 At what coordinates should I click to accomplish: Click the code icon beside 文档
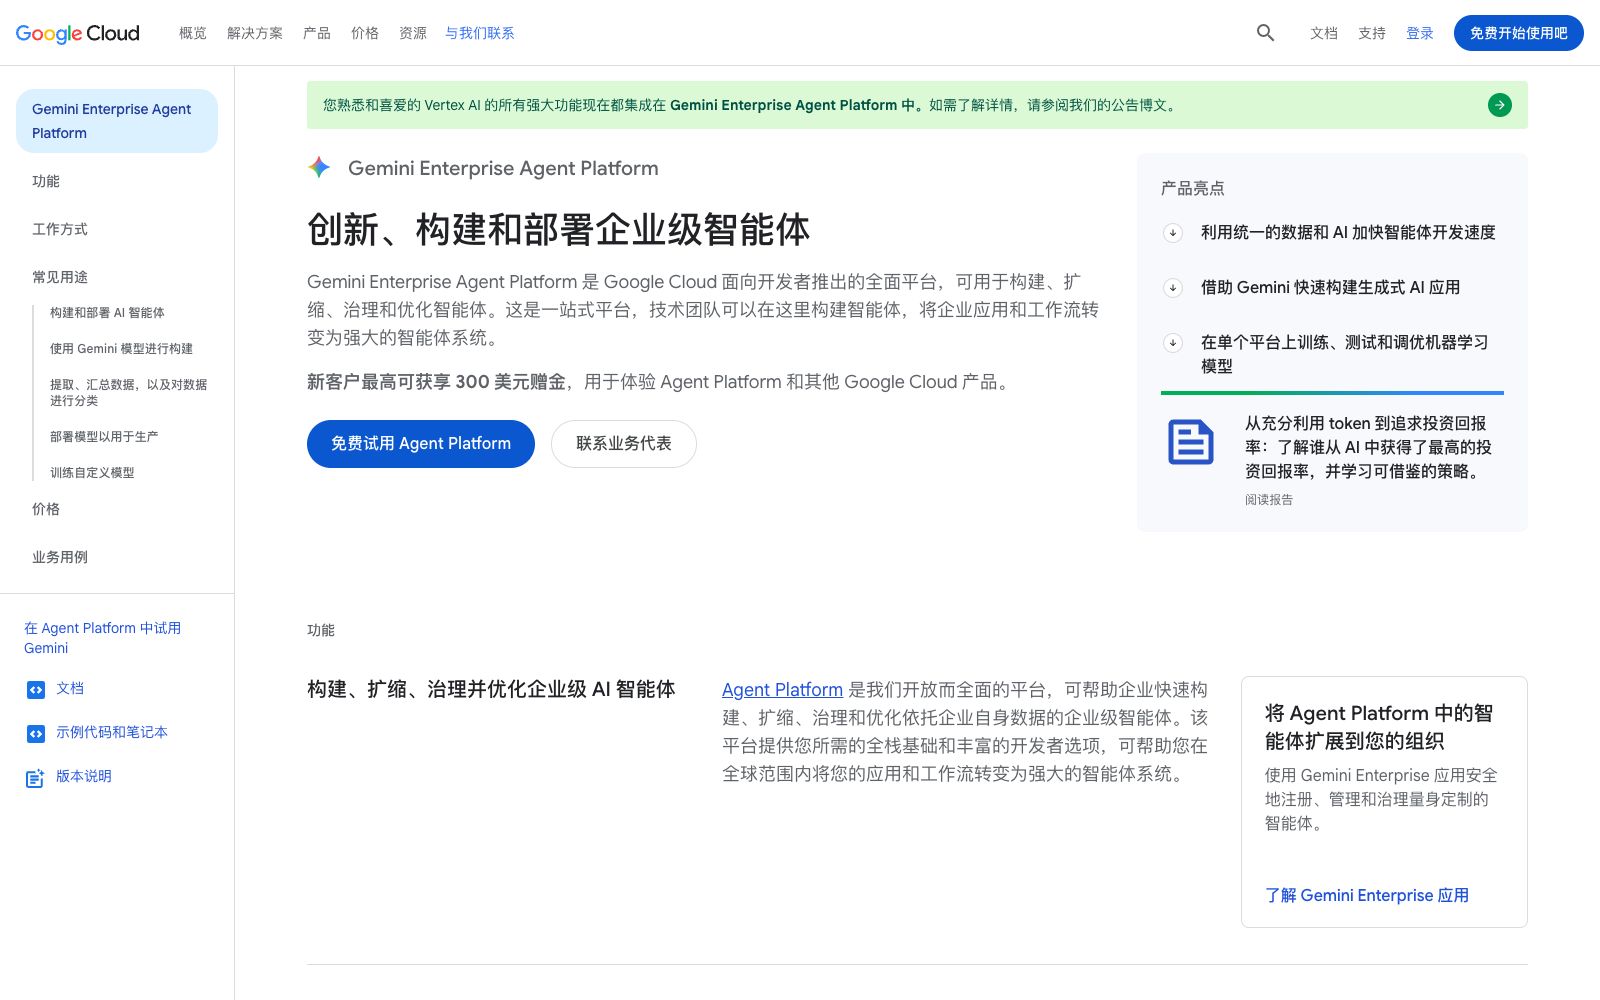36,689
